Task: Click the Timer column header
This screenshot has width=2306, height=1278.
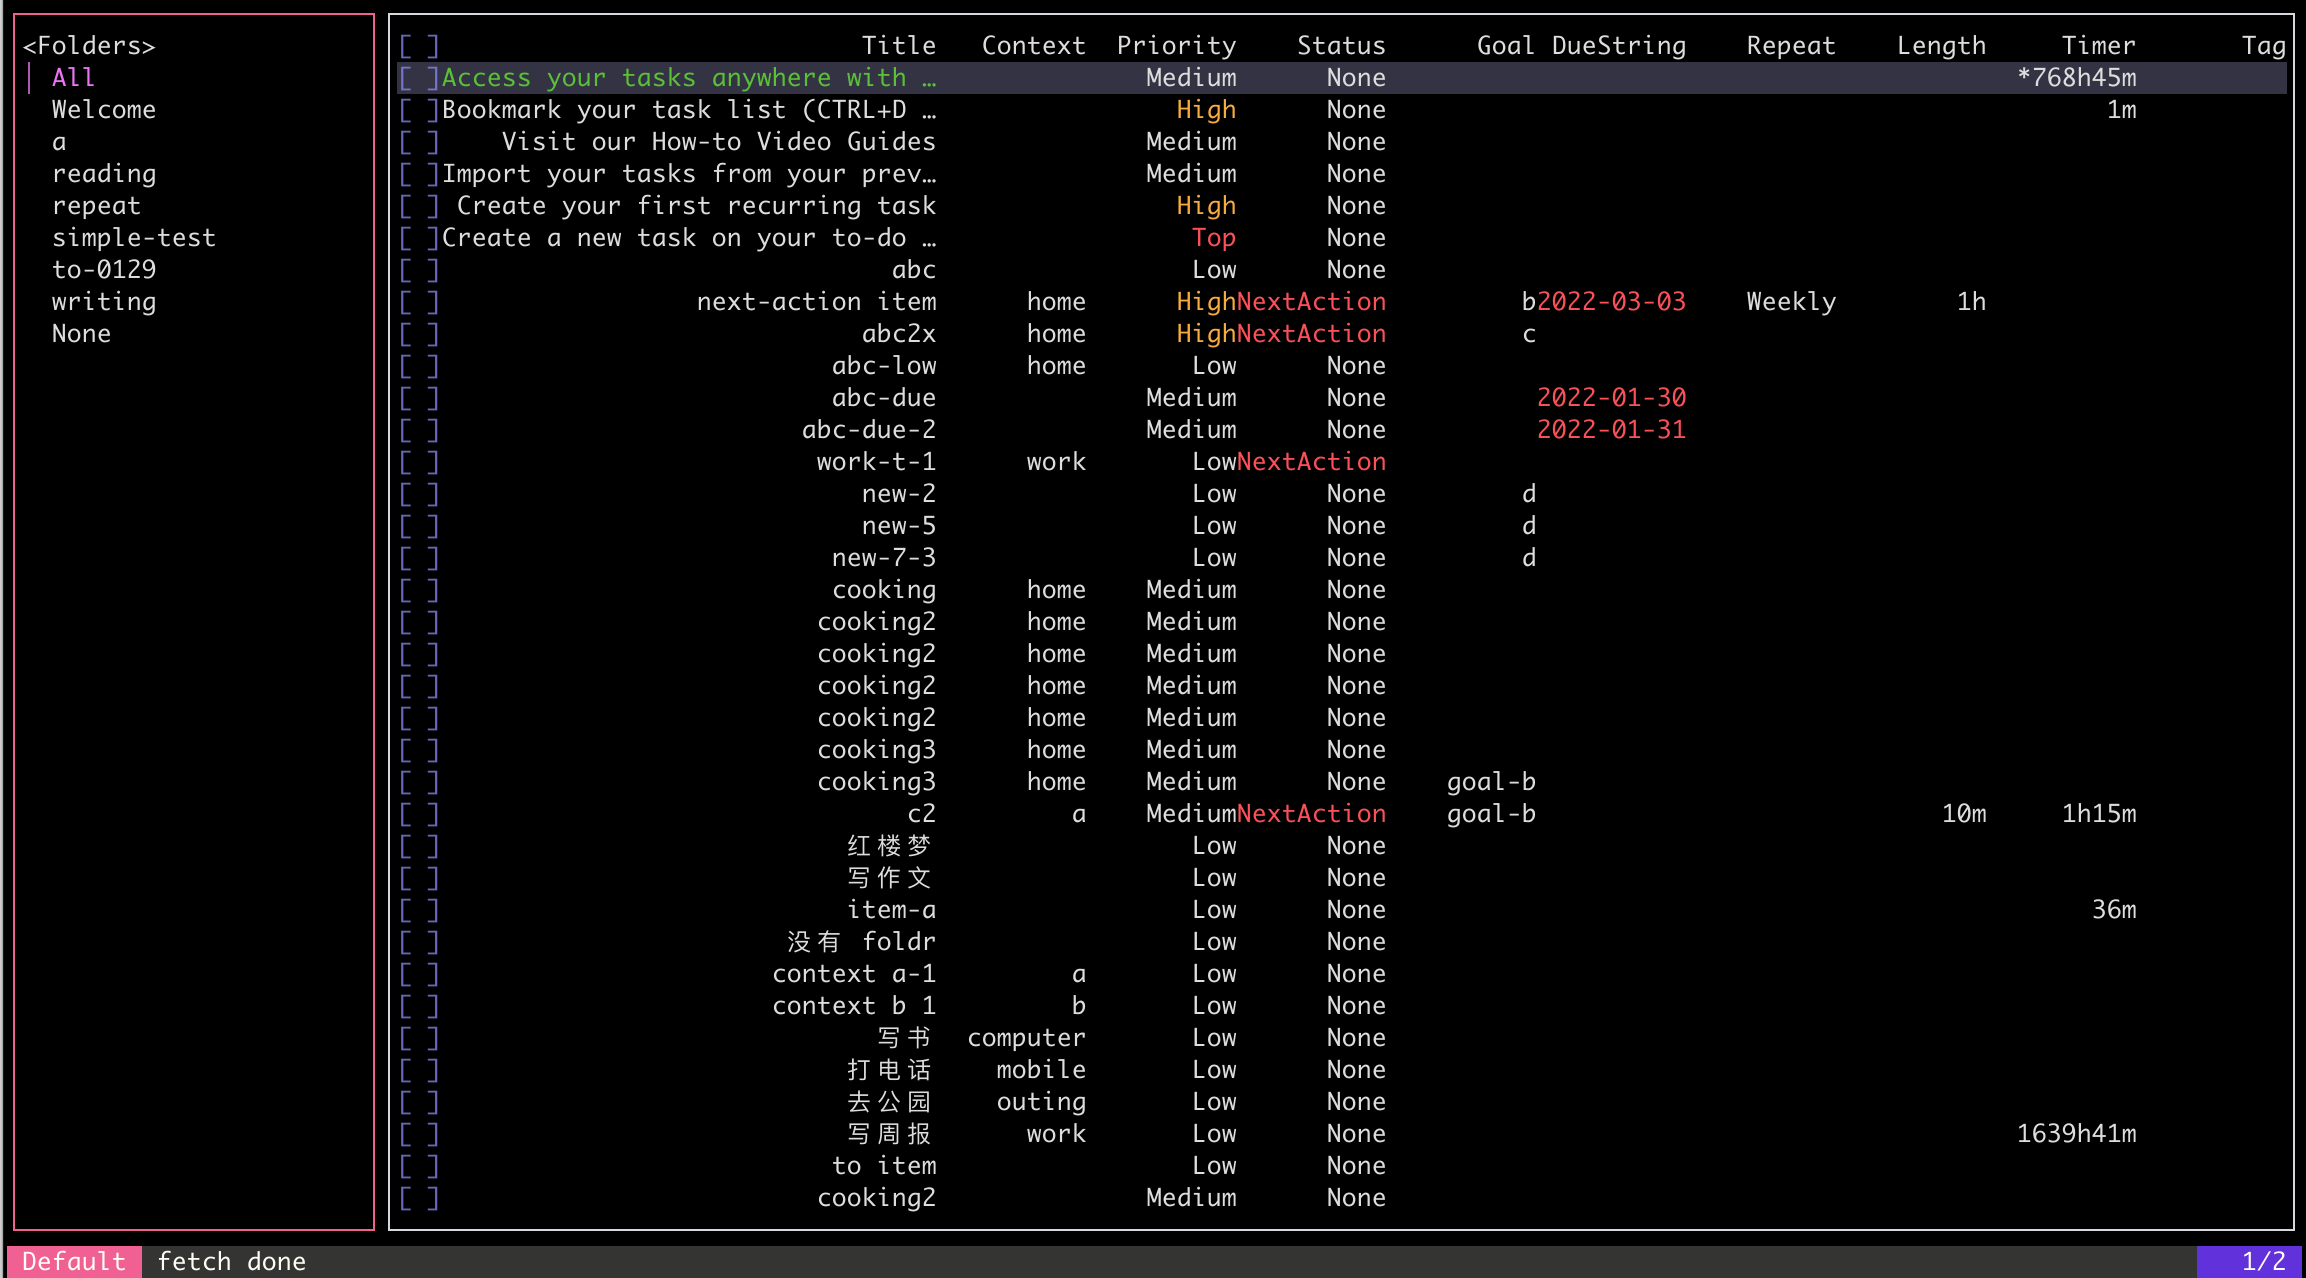Action: tap(2098, 46)
